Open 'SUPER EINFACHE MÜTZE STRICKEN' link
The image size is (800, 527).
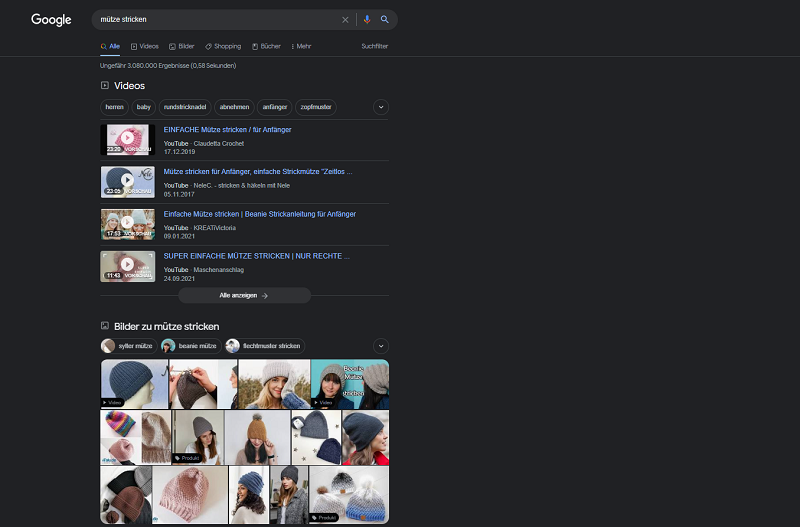tap(256, 256)
